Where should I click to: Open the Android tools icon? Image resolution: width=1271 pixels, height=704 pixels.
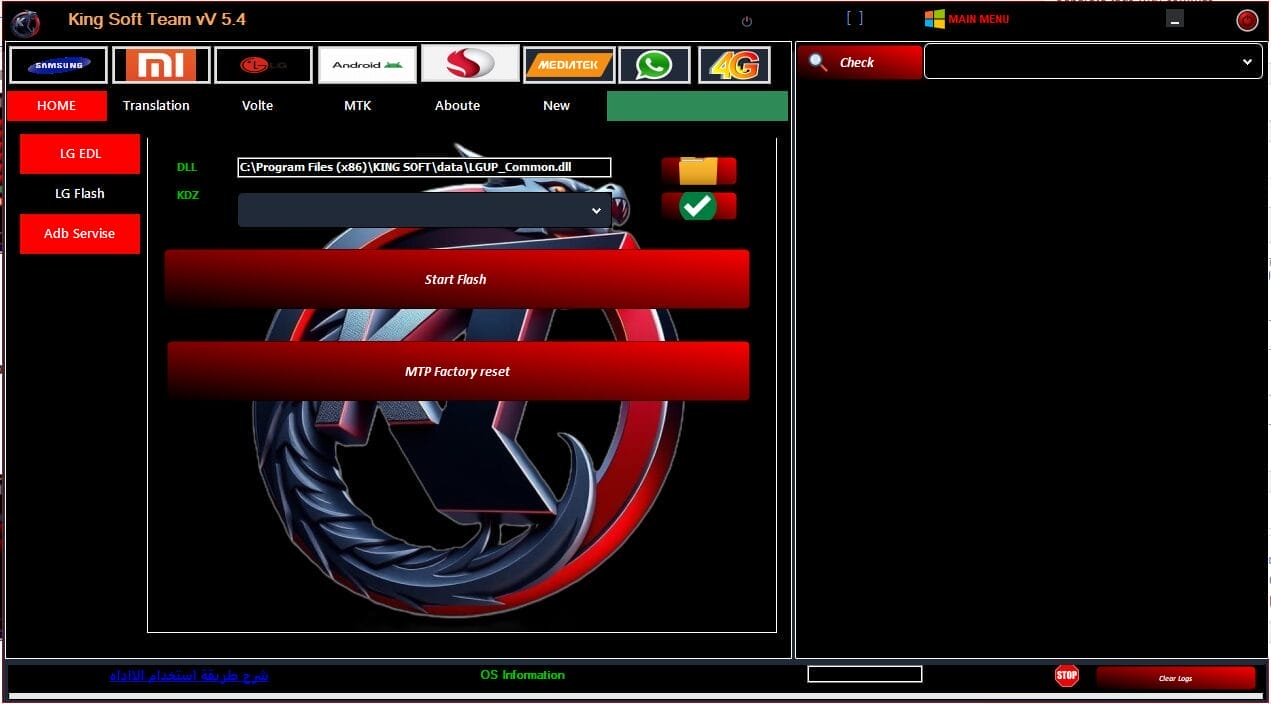pos(367,65)
